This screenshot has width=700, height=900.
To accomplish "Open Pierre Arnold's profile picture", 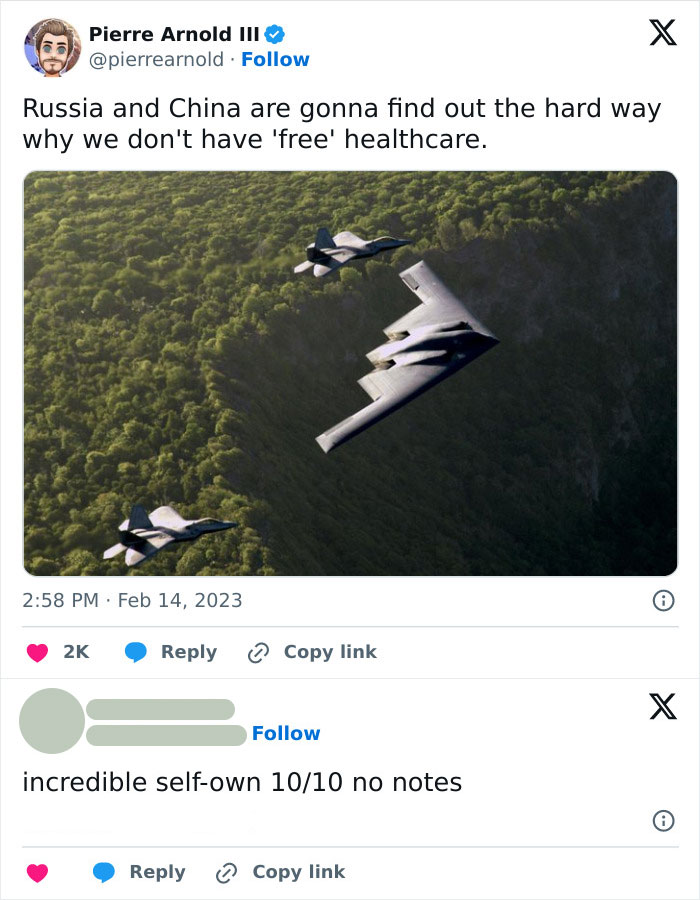I will [x=50, y=46].
